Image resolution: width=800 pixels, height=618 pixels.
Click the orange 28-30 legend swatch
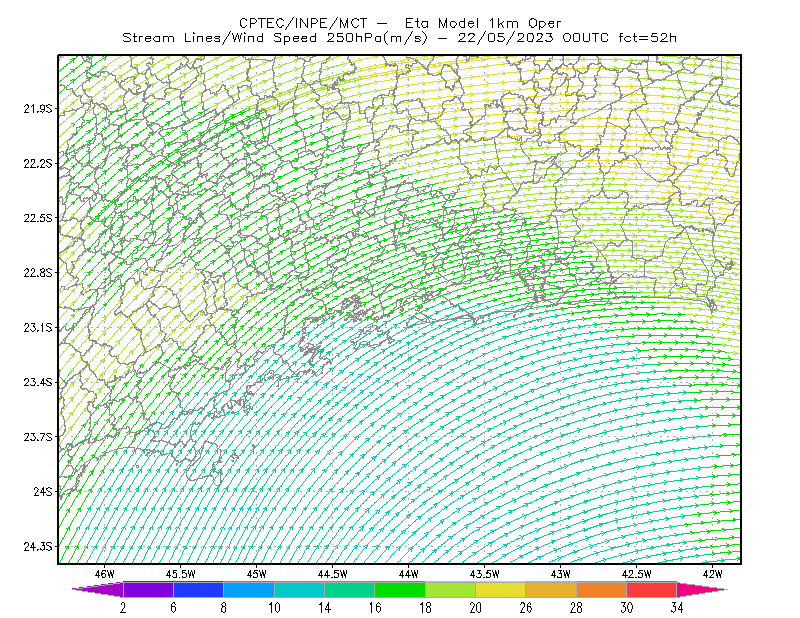(x=602, y=589)
